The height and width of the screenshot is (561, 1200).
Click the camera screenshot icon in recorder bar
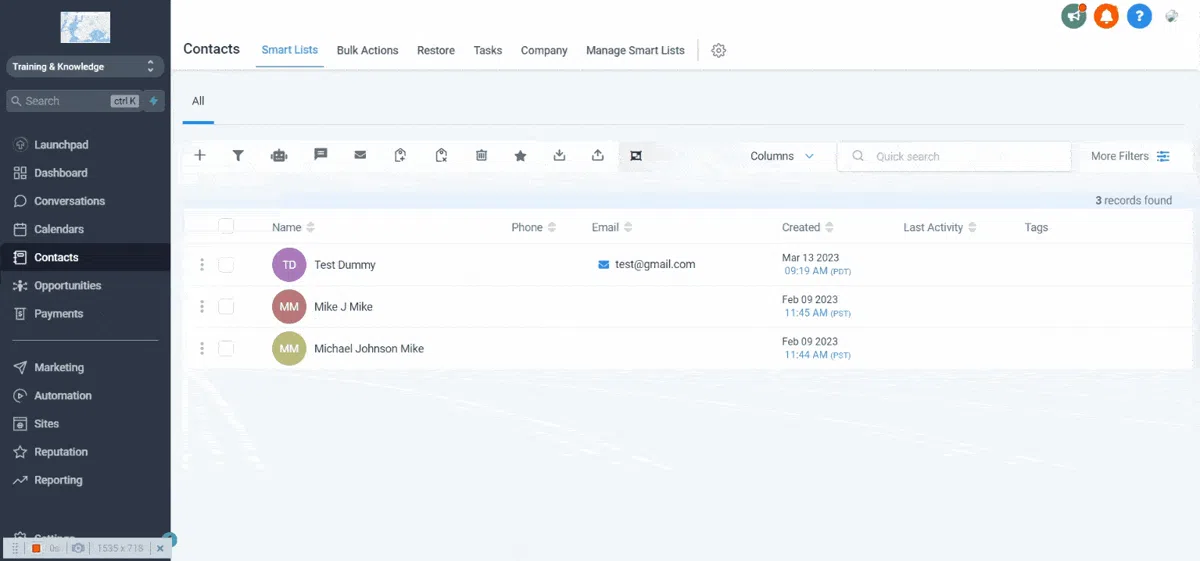(x=78, y=548)
